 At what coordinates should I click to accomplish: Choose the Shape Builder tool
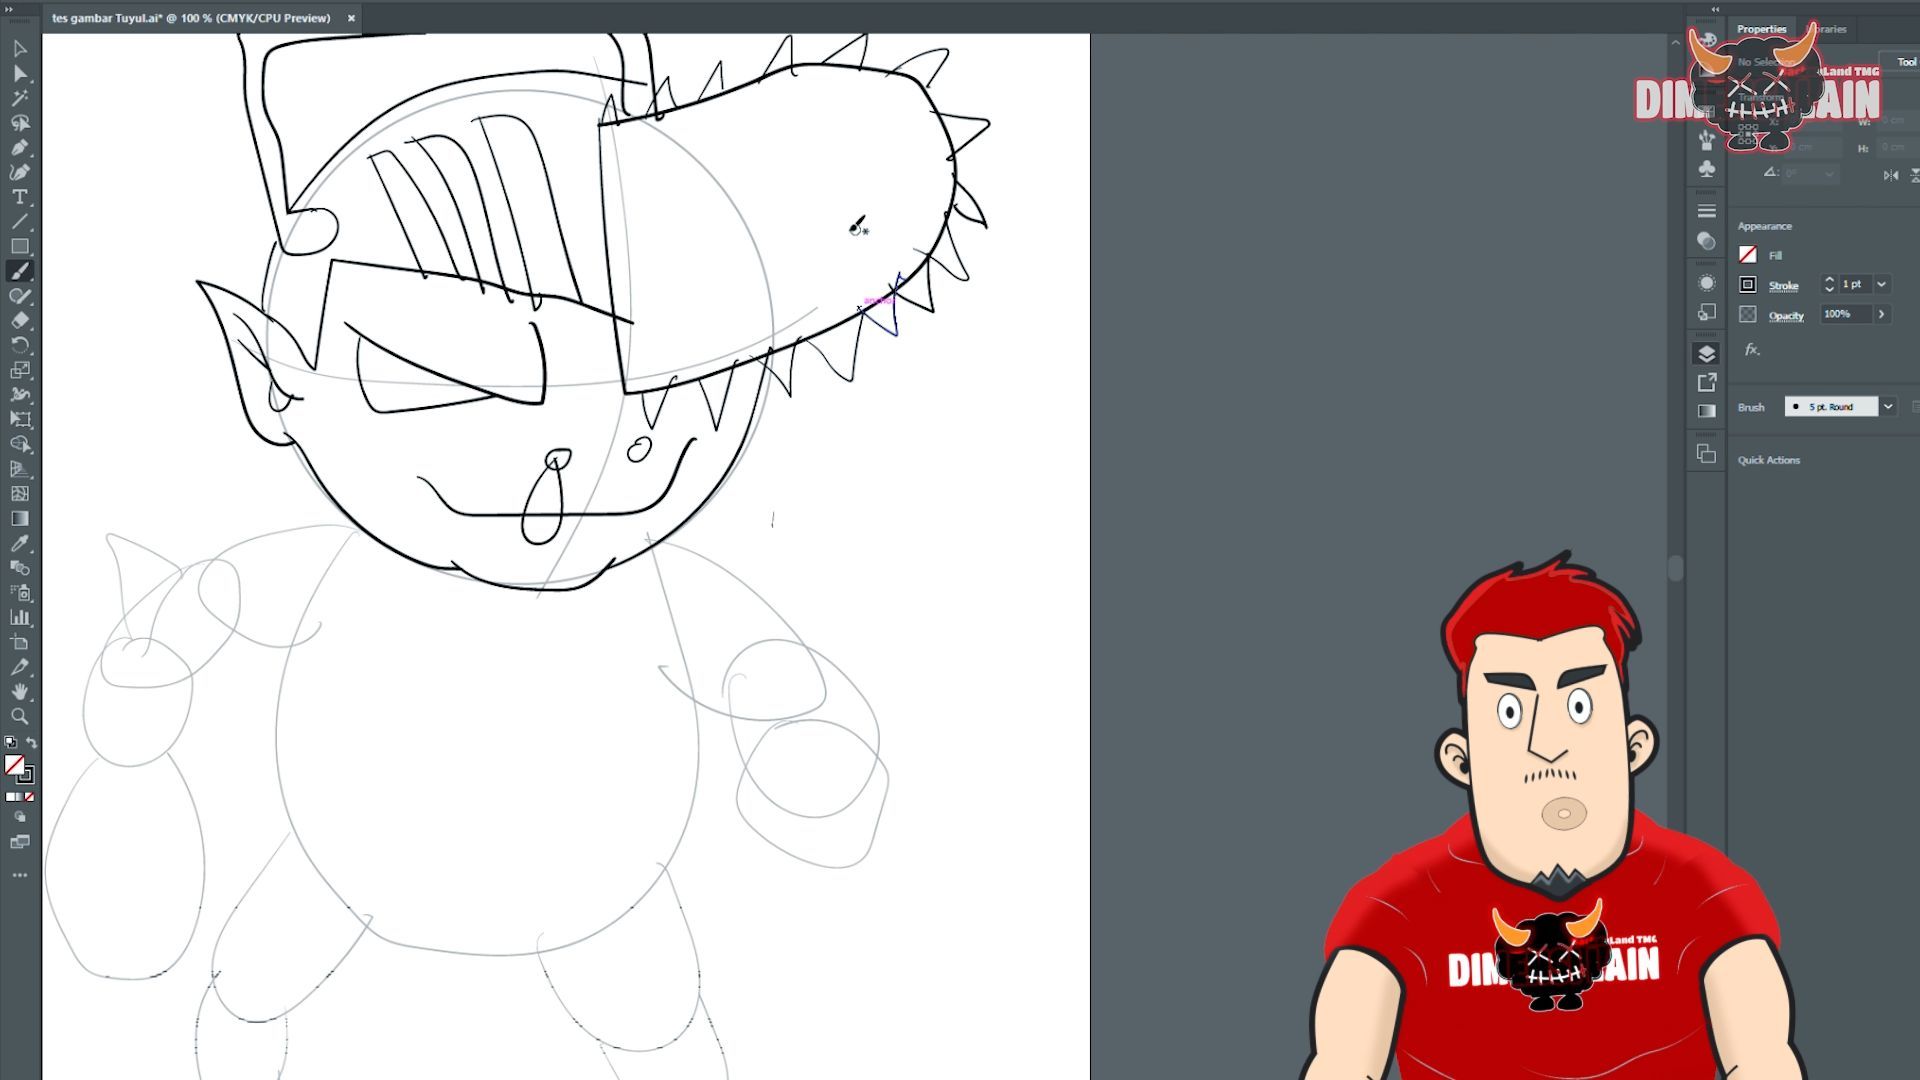pyautogui.click(x=20, y=444)
